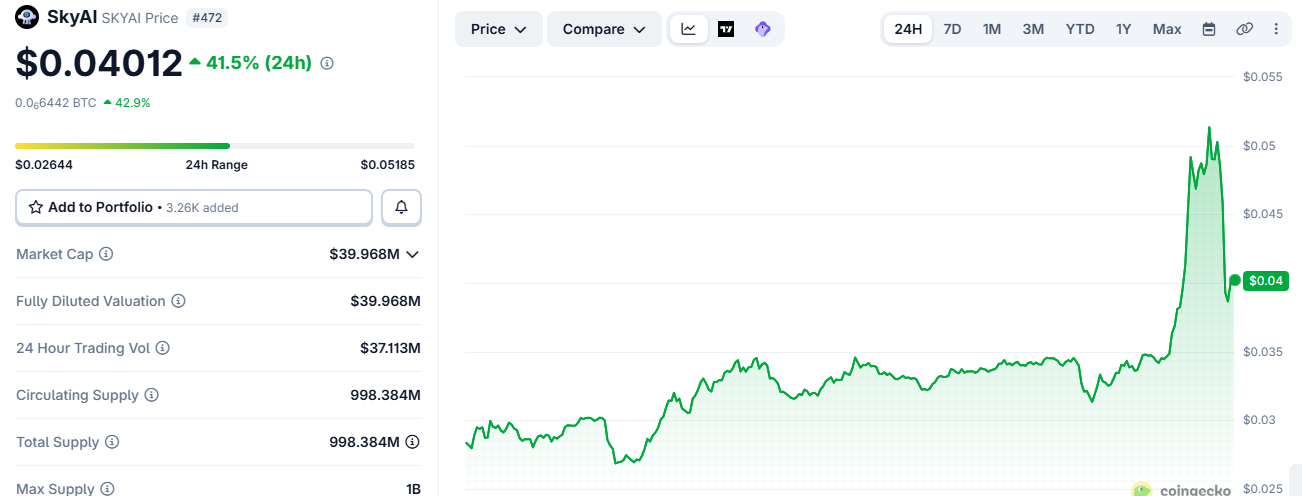Open calendar date range picker icon
The image size is (1302, 496).
[x=1209, y=29]
